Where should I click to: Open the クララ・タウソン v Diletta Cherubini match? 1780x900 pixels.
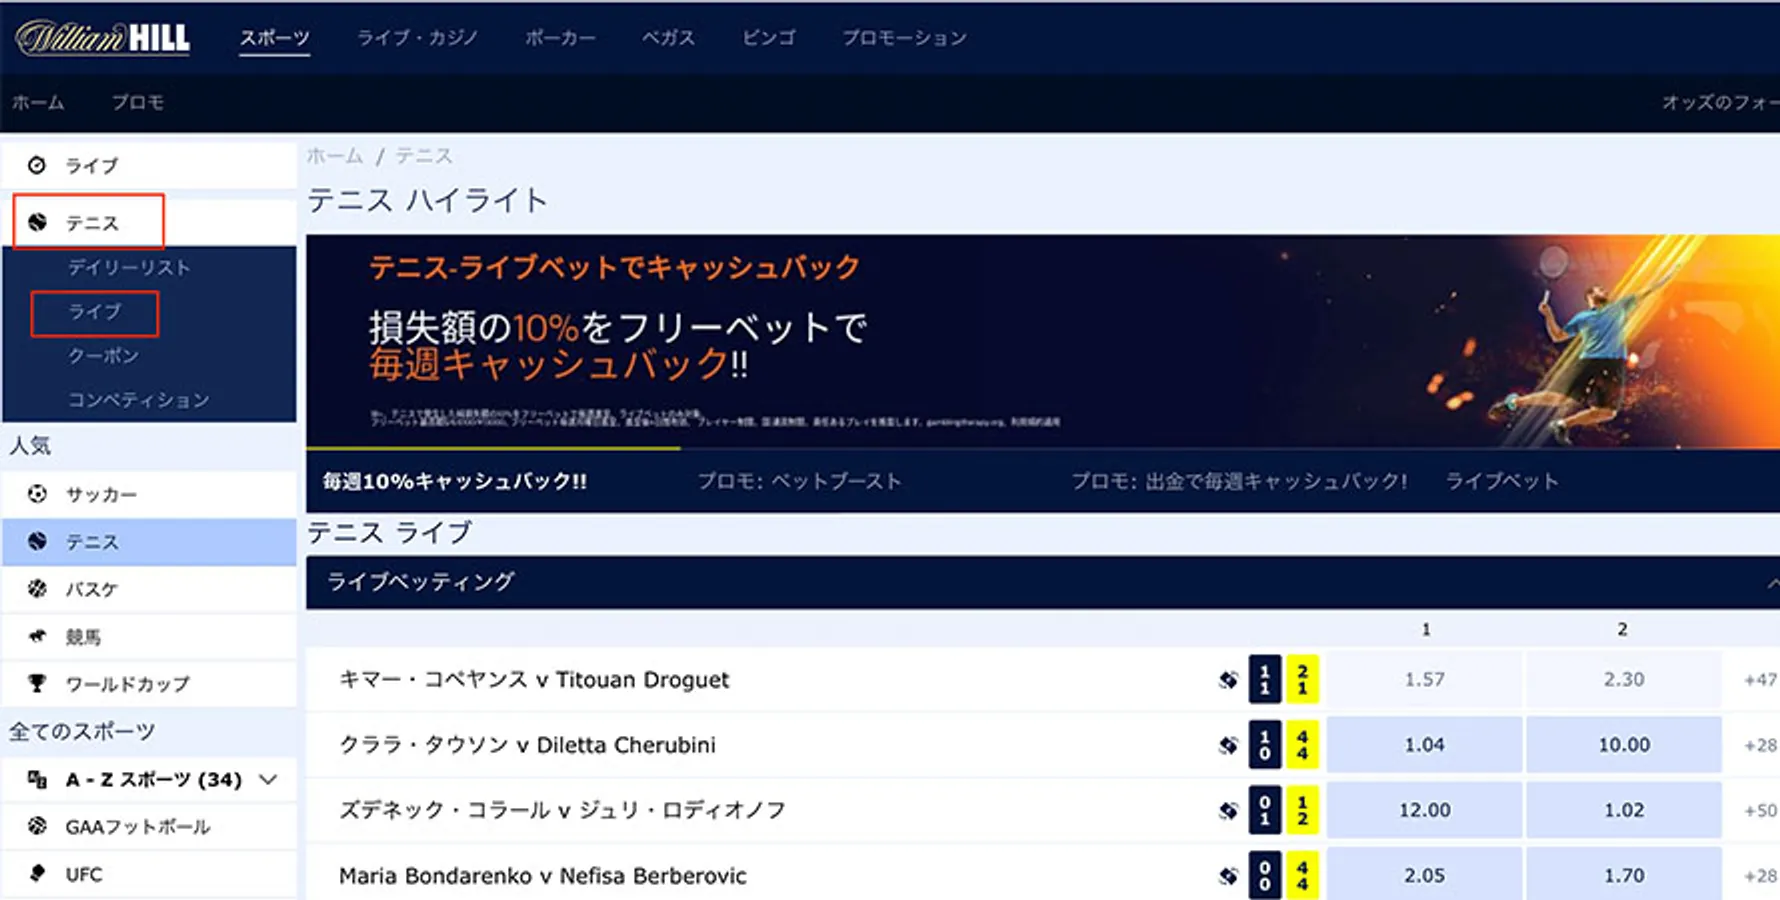click(x=527, y=745)
